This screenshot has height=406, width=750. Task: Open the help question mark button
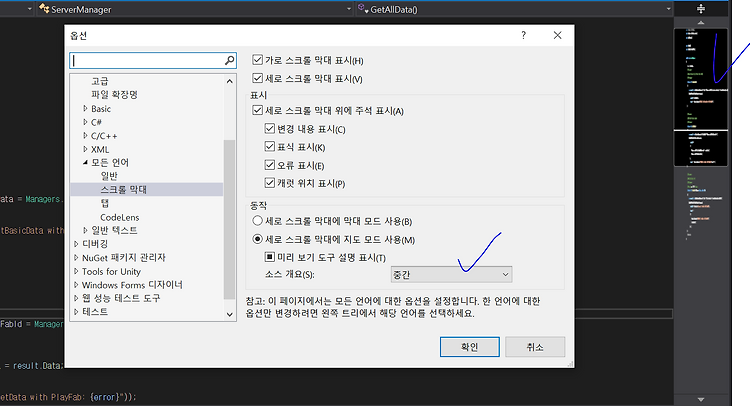pyautogui.click(x=524, y=35)
